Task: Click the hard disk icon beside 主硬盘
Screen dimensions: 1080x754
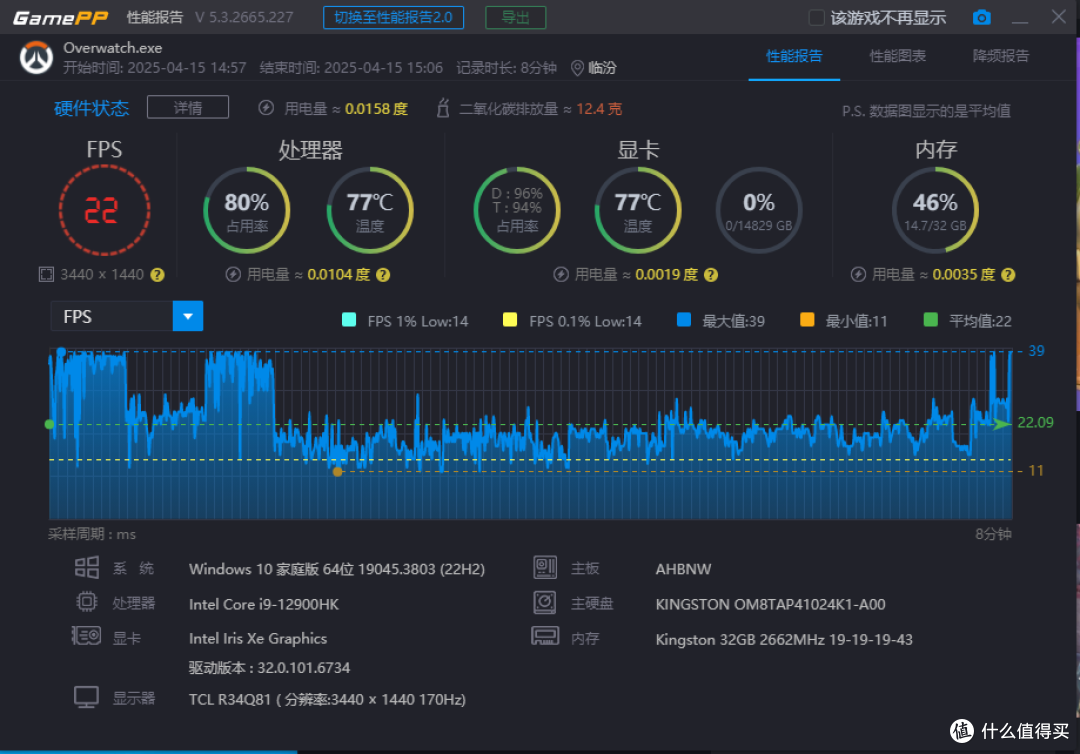Action: pyautogui.click(x=545, y=603)
